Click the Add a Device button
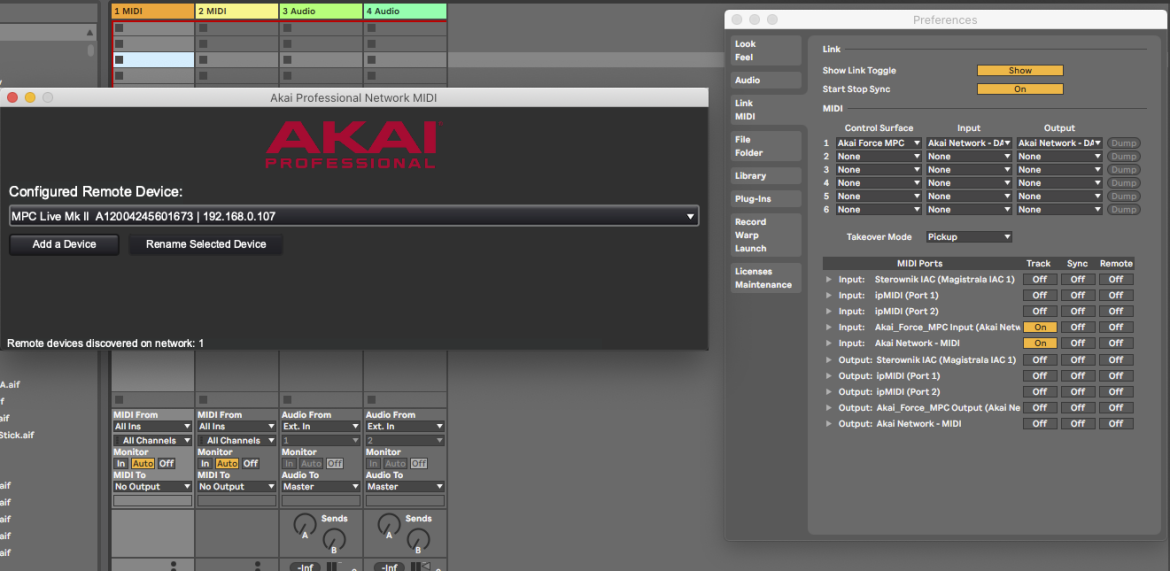This screenshot has width=1170, height=571. point(64,244)
